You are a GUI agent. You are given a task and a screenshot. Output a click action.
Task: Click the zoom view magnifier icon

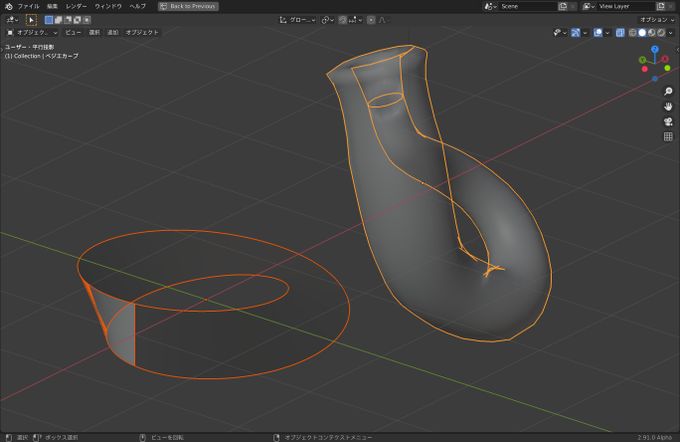668,91
